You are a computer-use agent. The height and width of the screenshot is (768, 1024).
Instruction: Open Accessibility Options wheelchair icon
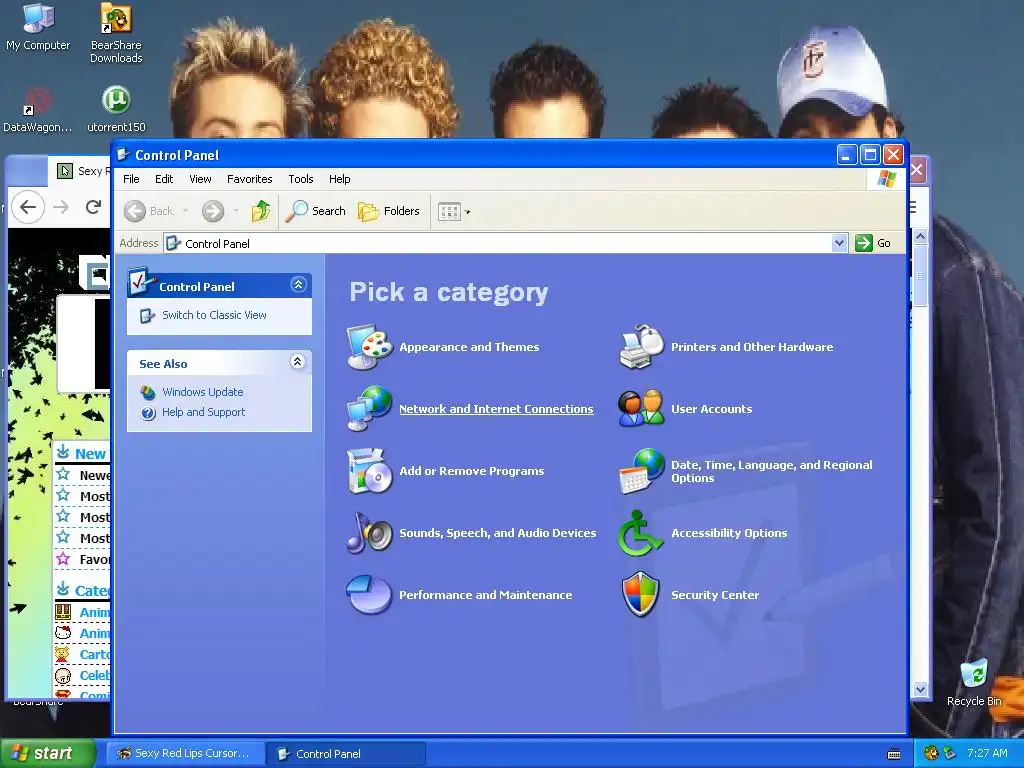click(x=641, y=533)
